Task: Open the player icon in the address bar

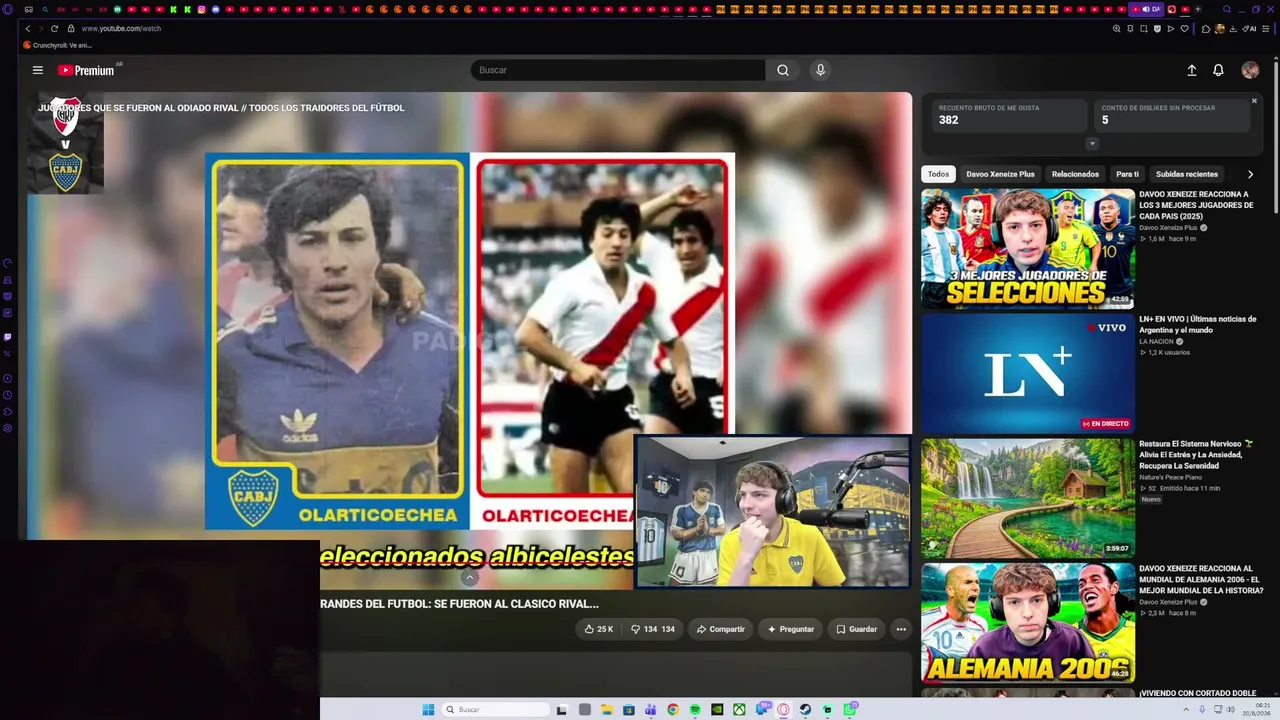Action: coord(1171,29)
